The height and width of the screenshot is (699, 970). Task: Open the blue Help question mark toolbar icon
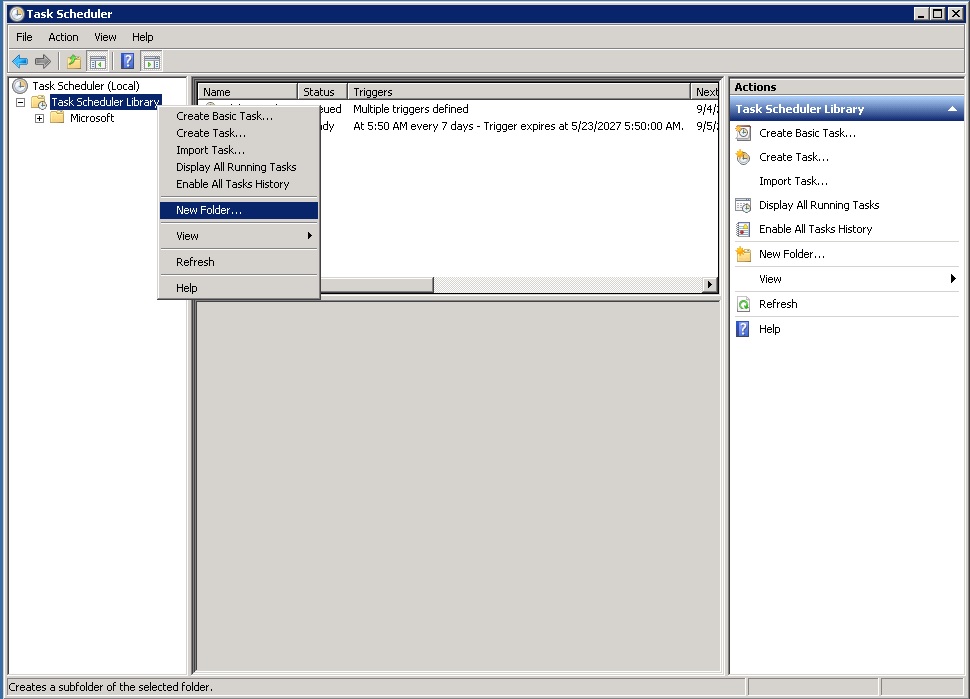tap(127, 61)
